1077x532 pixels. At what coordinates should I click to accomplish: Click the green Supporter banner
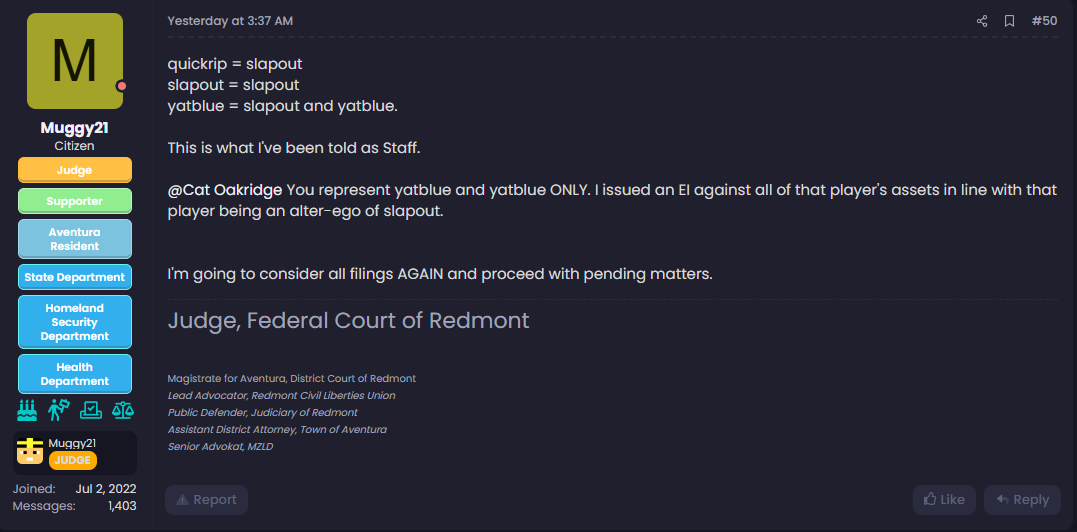(75, 201)
